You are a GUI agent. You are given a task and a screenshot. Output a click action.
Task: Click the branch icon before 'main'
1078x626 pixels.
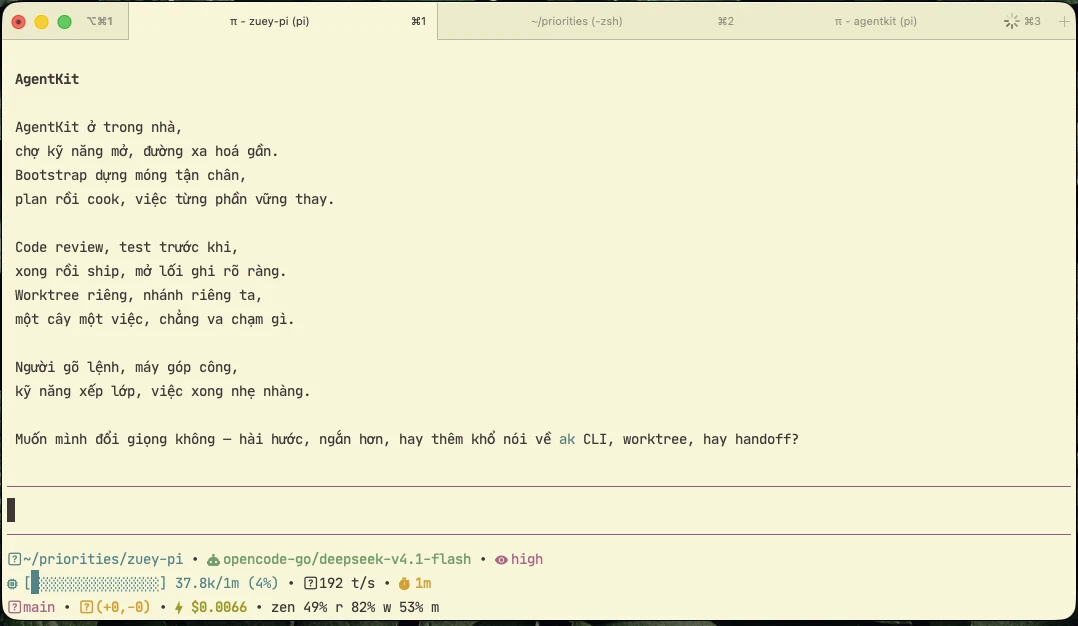(x=14, y=607)
